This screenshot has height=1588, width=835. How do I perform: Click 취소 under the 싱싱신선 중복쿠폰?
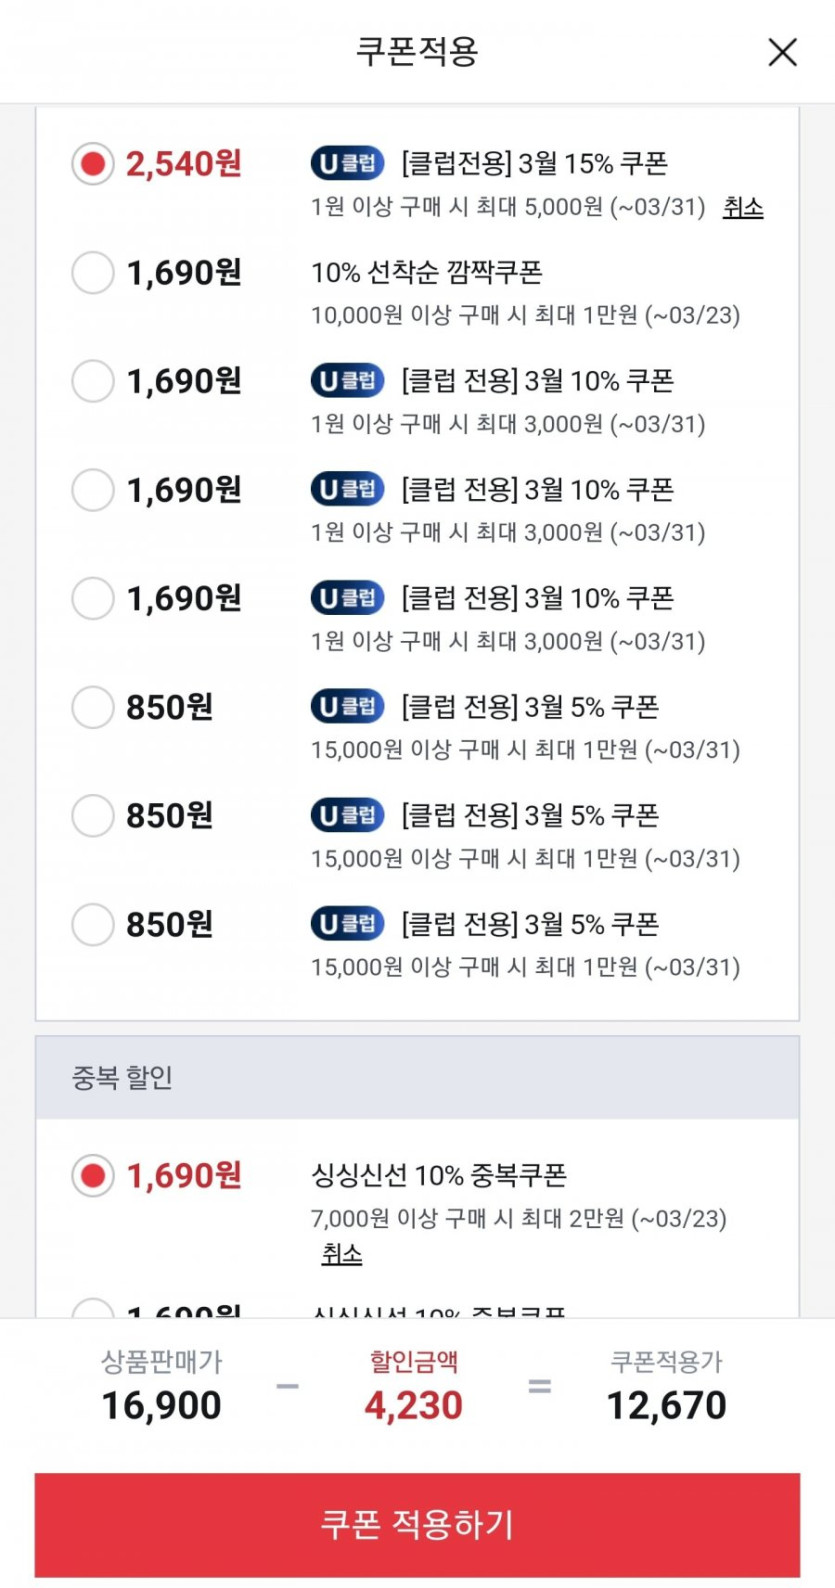[x=342, y=1254]
